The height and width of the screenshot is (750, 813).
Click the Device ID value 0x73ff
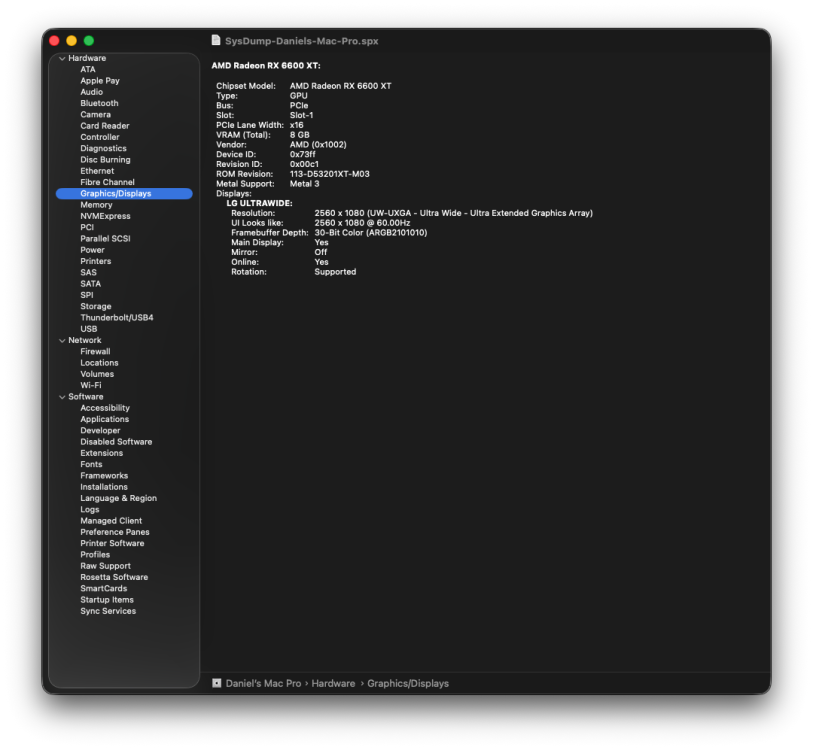pos(302,155)
